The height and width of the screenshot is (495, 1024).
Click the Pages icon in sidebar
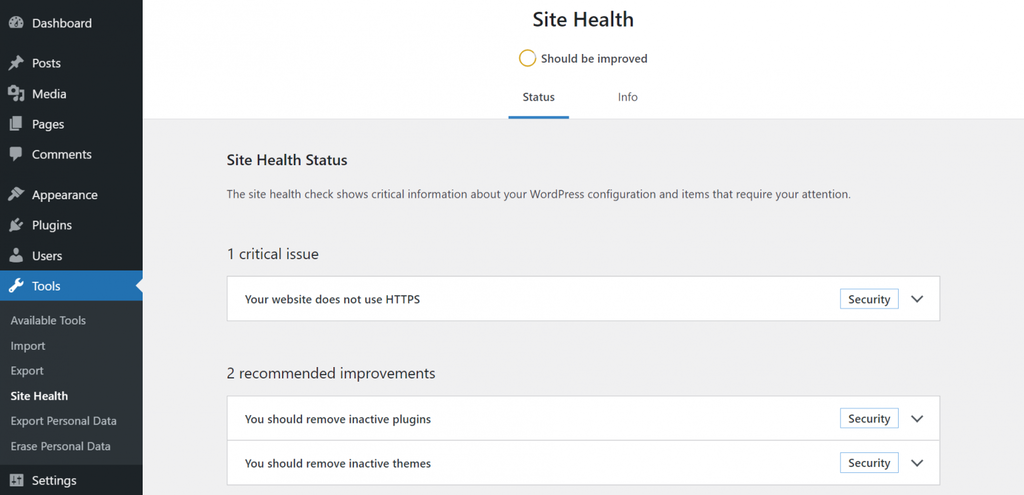pos(16,124)
